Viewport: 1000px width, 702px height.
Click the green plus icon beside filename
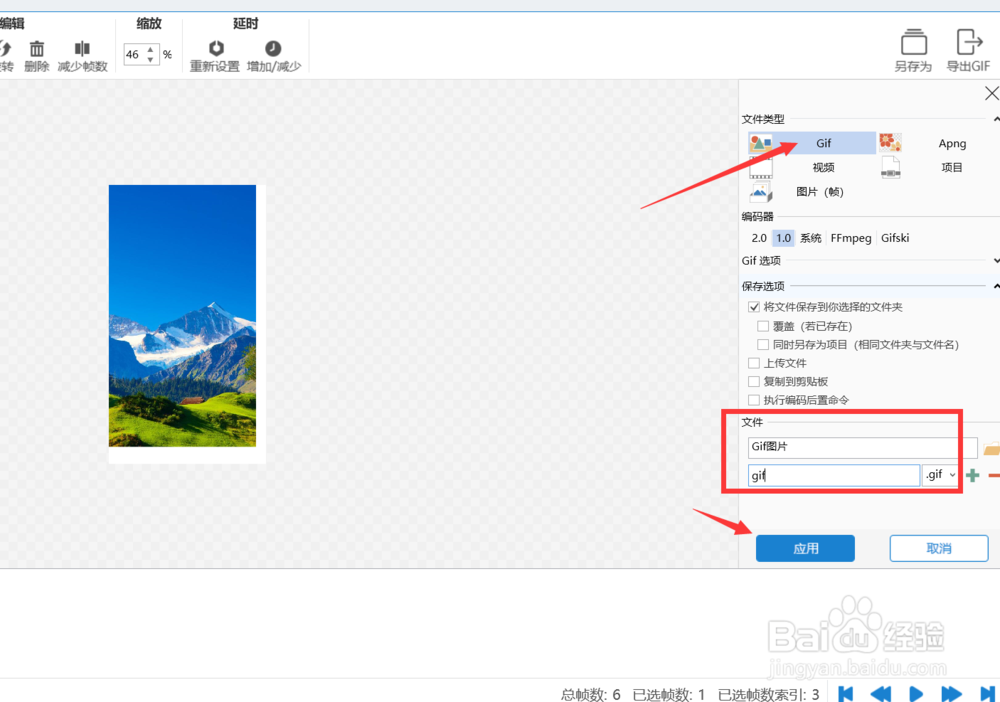pos(973,475)
